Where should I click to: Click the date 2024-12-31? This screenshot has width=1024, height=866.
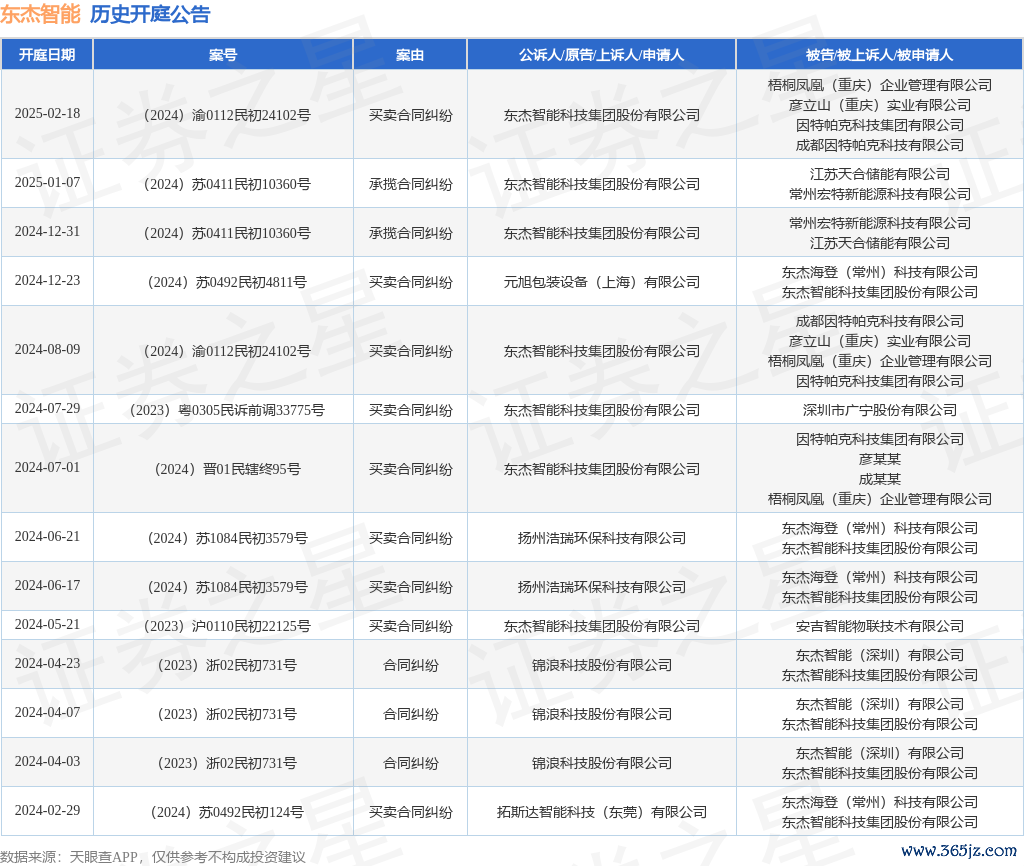[47, 232]
